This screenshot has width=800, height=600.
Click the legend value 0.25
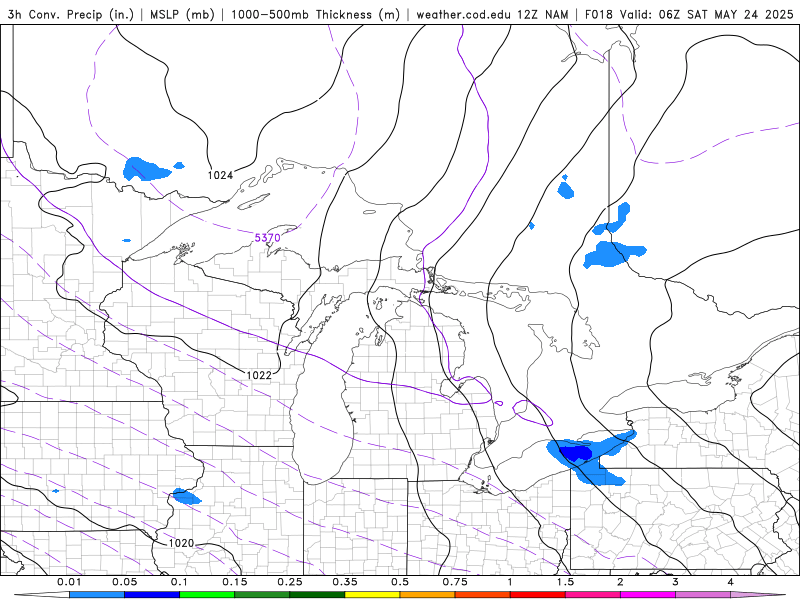pyautogui.click(x=290, y=582)
